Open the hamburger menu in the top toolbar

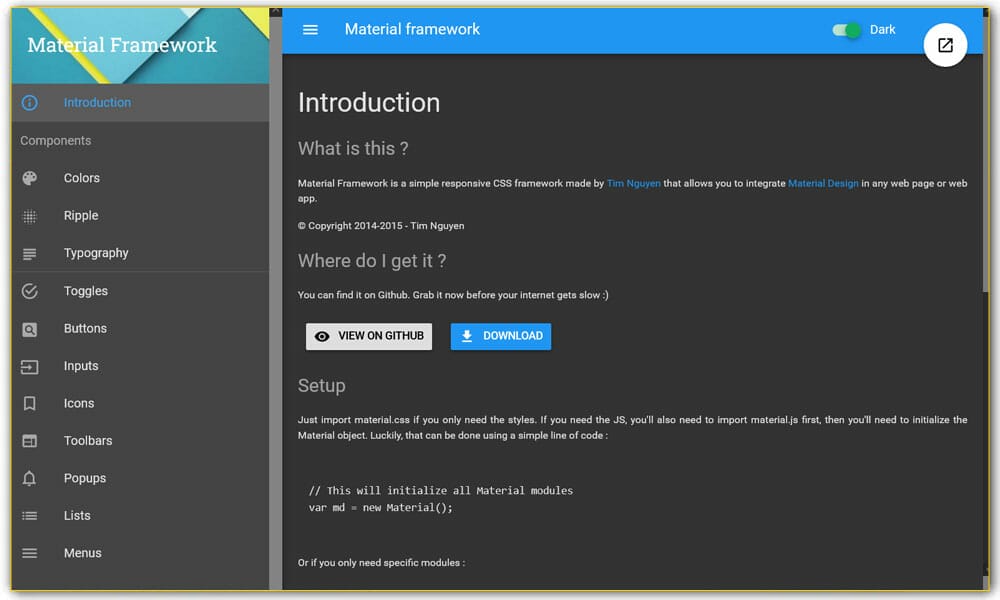tap(310, 29)
